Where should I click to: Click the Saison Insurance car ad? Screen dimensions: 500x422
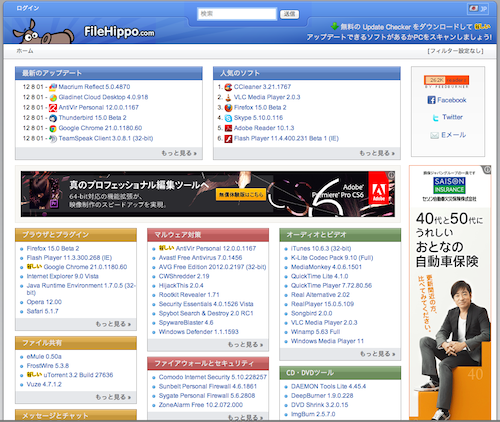pyautogui.click(x=450, y=293)
